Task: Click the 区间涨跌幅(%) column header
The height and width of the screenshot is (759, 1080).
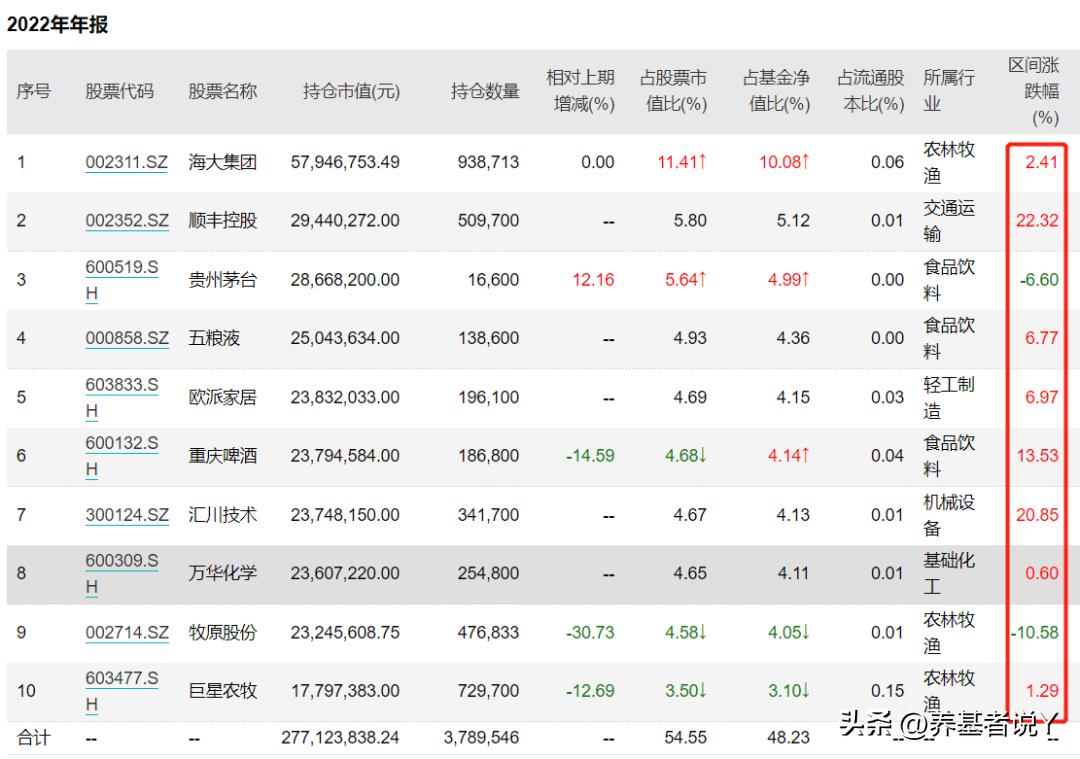Action: (1035, 90)
